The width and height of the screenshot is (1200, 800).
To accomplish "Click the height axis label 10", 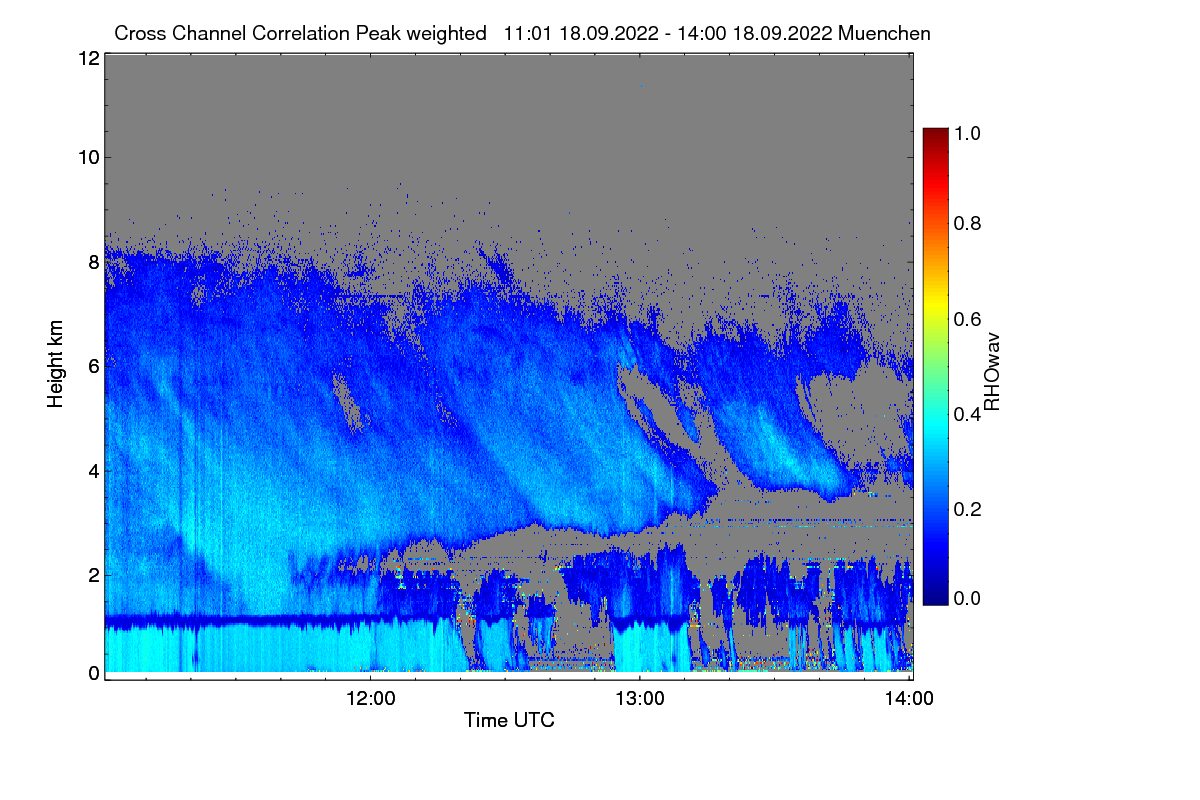I will [87, 157].
